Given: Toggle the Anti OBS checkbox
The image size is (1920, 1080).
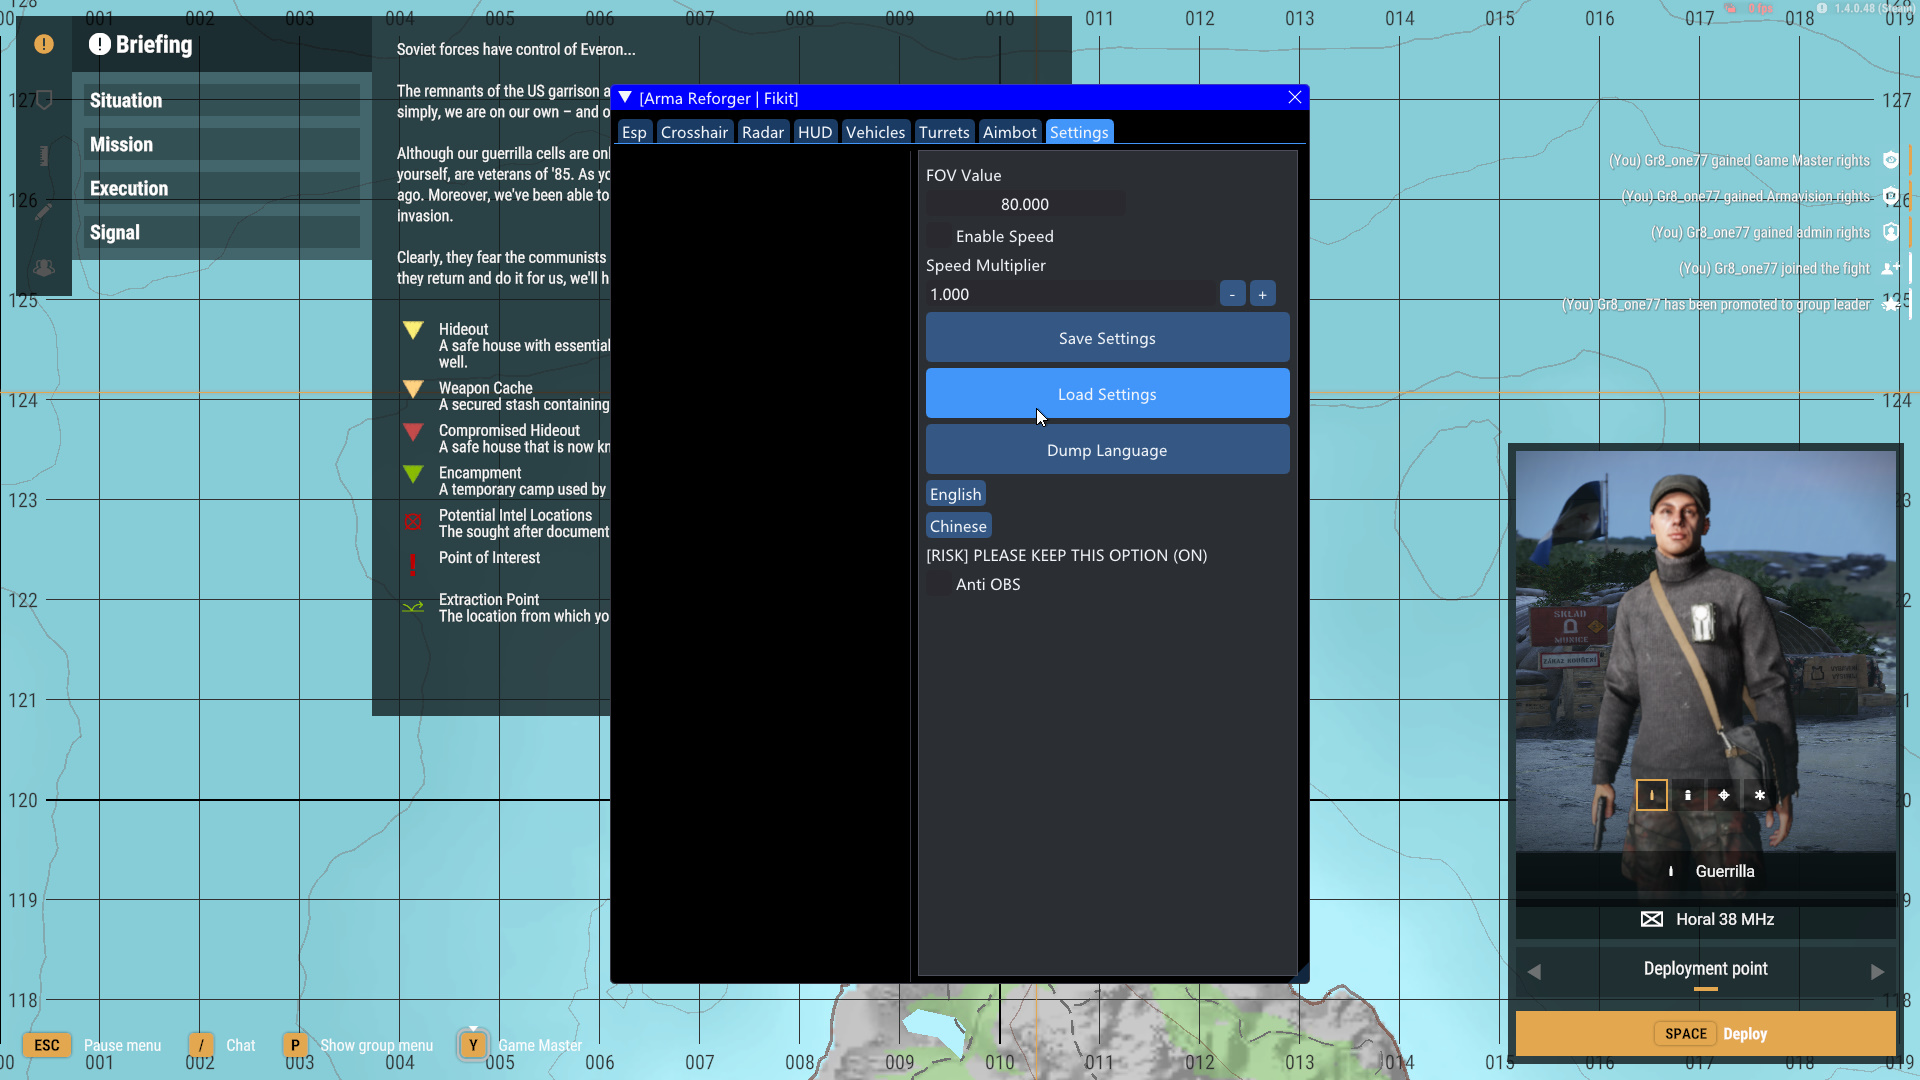Looking at the screenshot, I should [x=939, y=585].
